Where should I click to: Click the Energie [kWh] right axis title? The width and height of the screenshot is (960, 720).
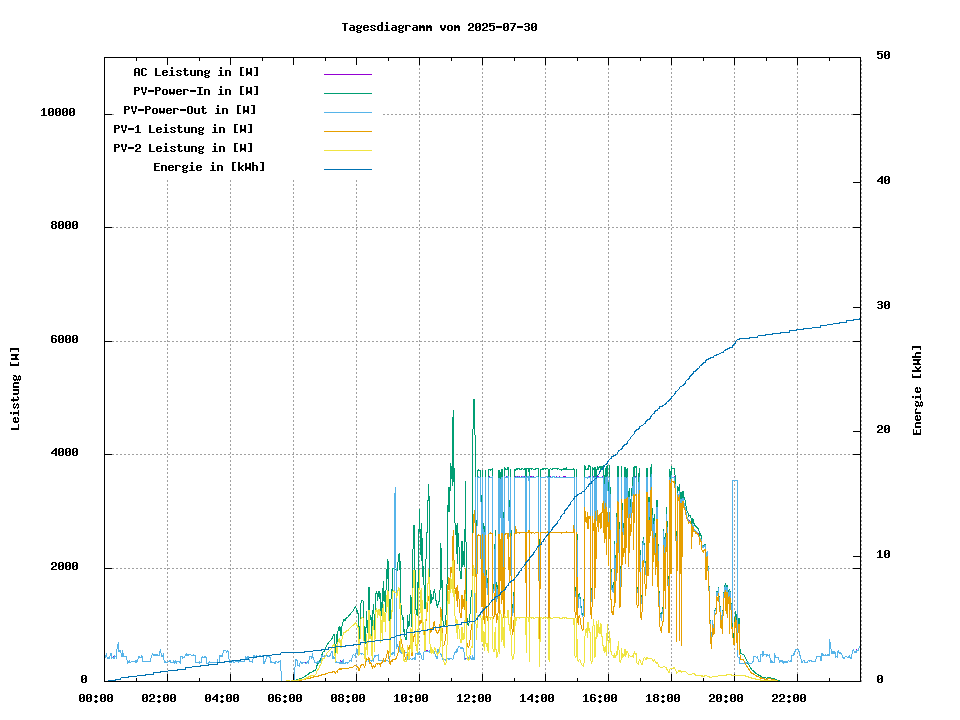918,390
